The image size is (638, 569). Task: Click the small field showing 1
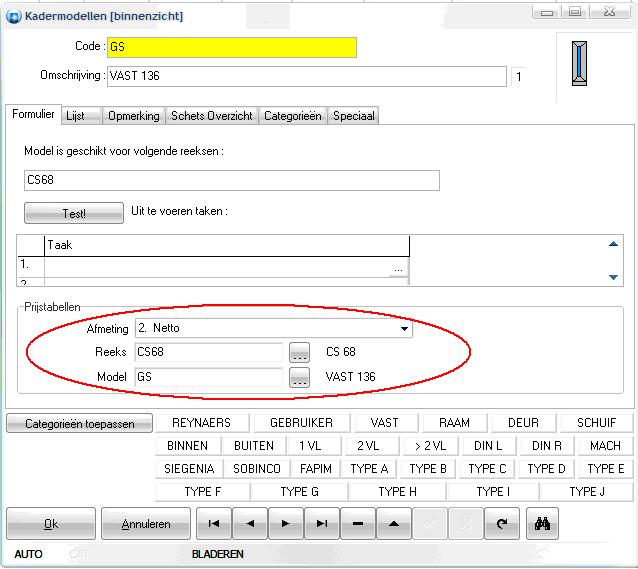pos(519,77)
